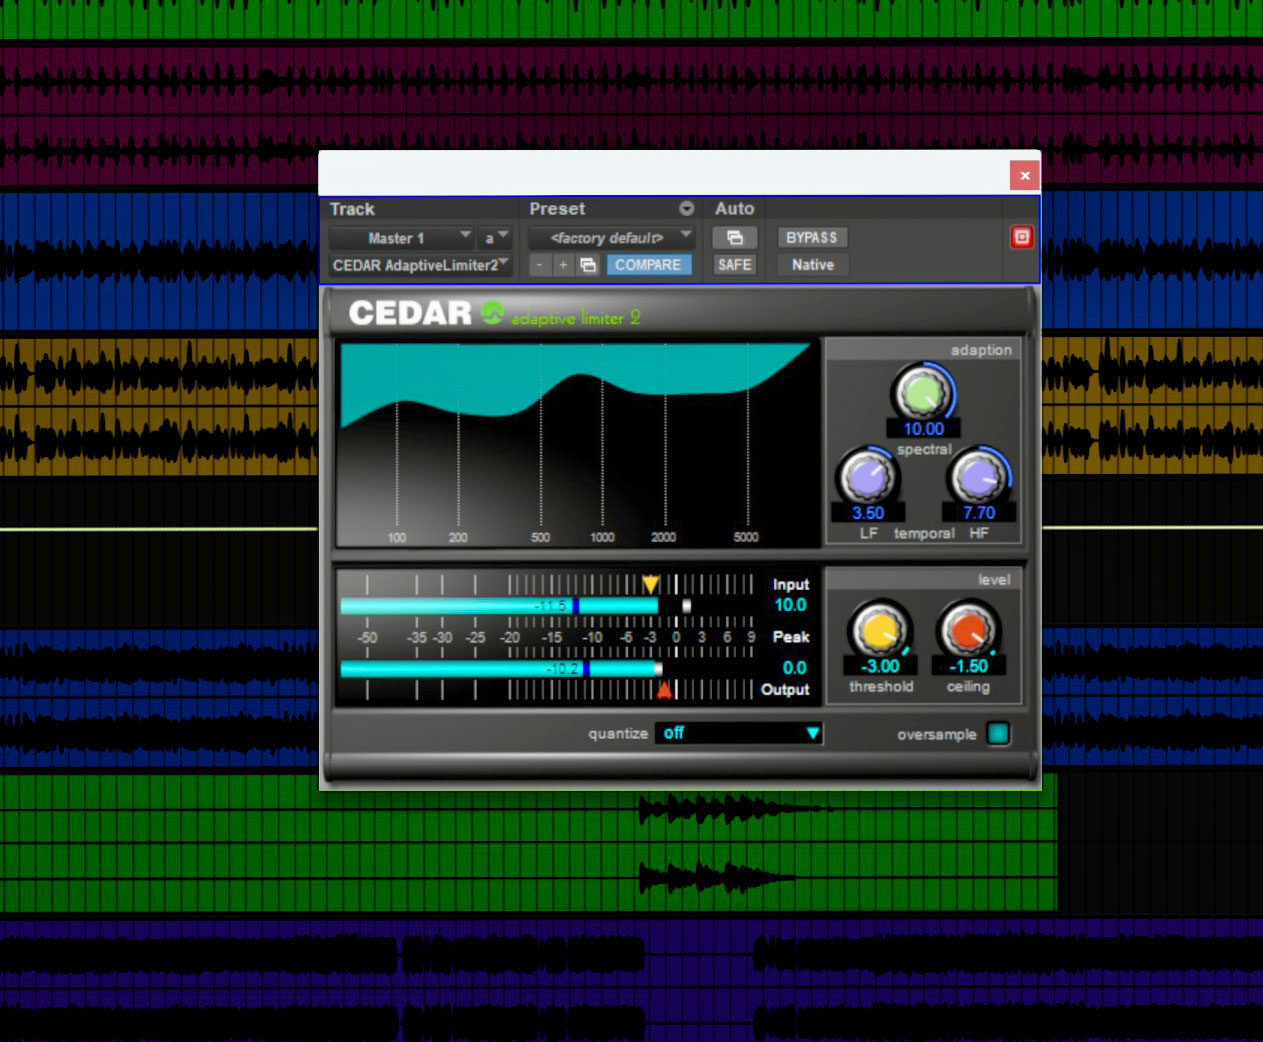Click the green spectral adaption knob
Screen dimensions: 1263x1042
point(923,393)
